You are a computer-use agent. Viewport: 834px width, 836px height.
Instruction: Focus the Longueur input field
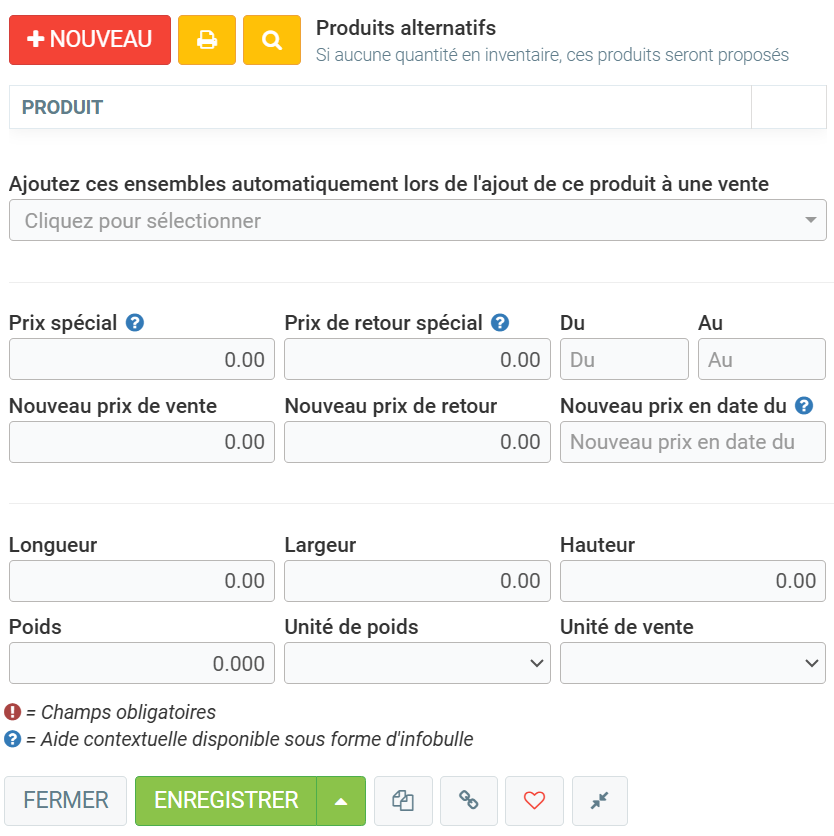coord(141,581)
